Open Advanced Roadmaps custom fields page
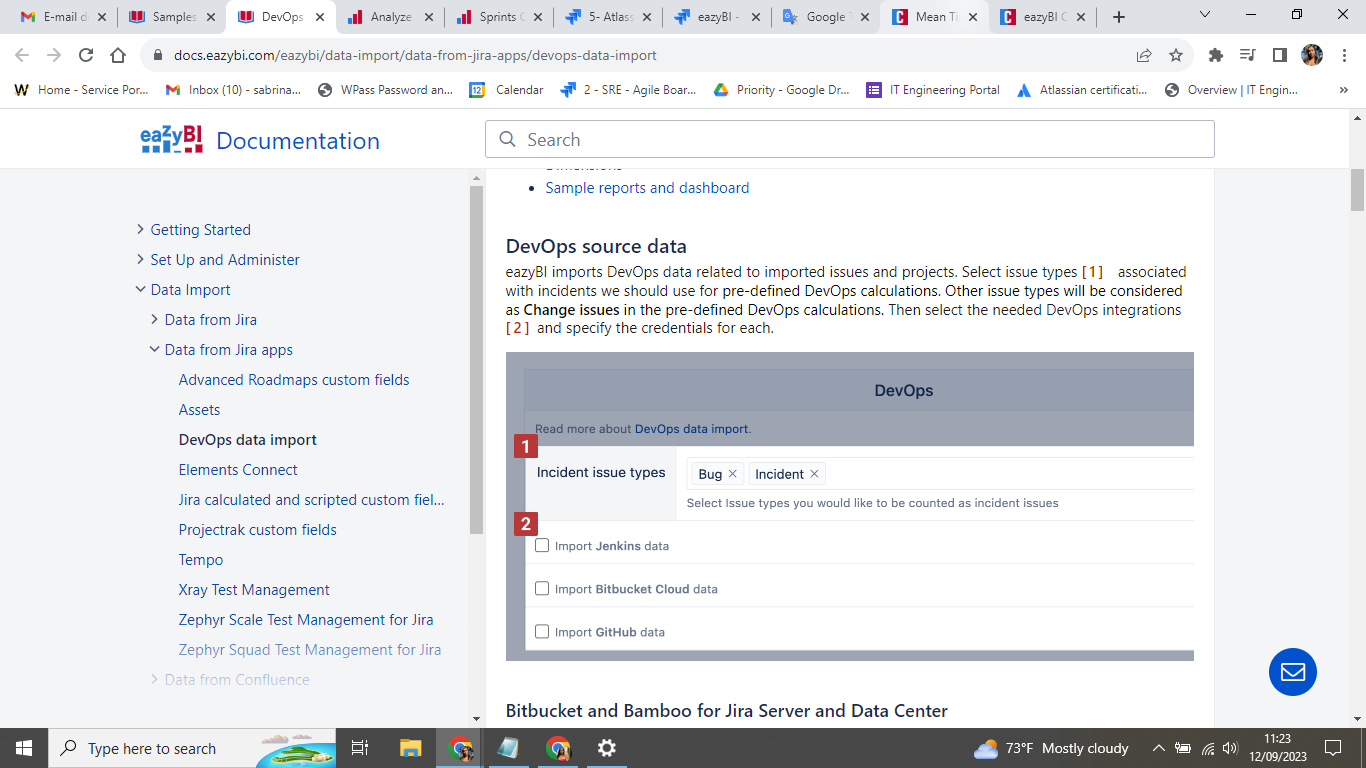Viewport: 1366px width, 768px height. click(294, 380)
